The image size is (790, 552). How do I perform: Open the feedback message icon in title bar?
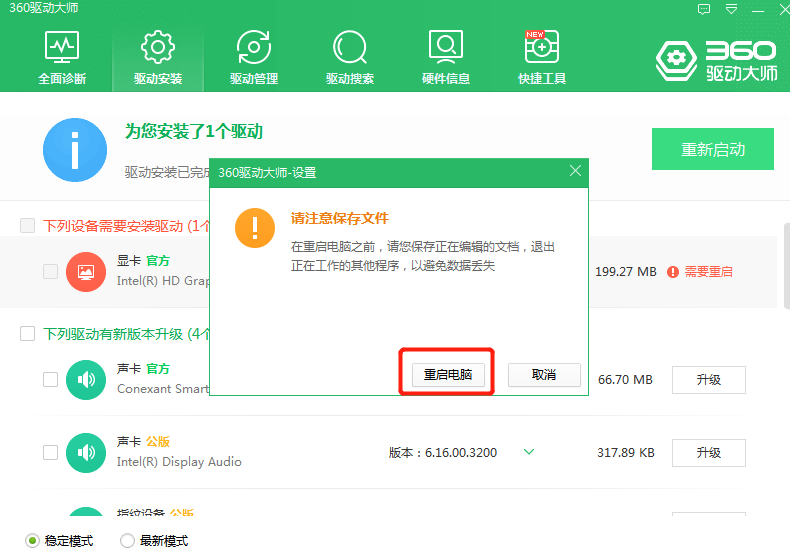704,9
